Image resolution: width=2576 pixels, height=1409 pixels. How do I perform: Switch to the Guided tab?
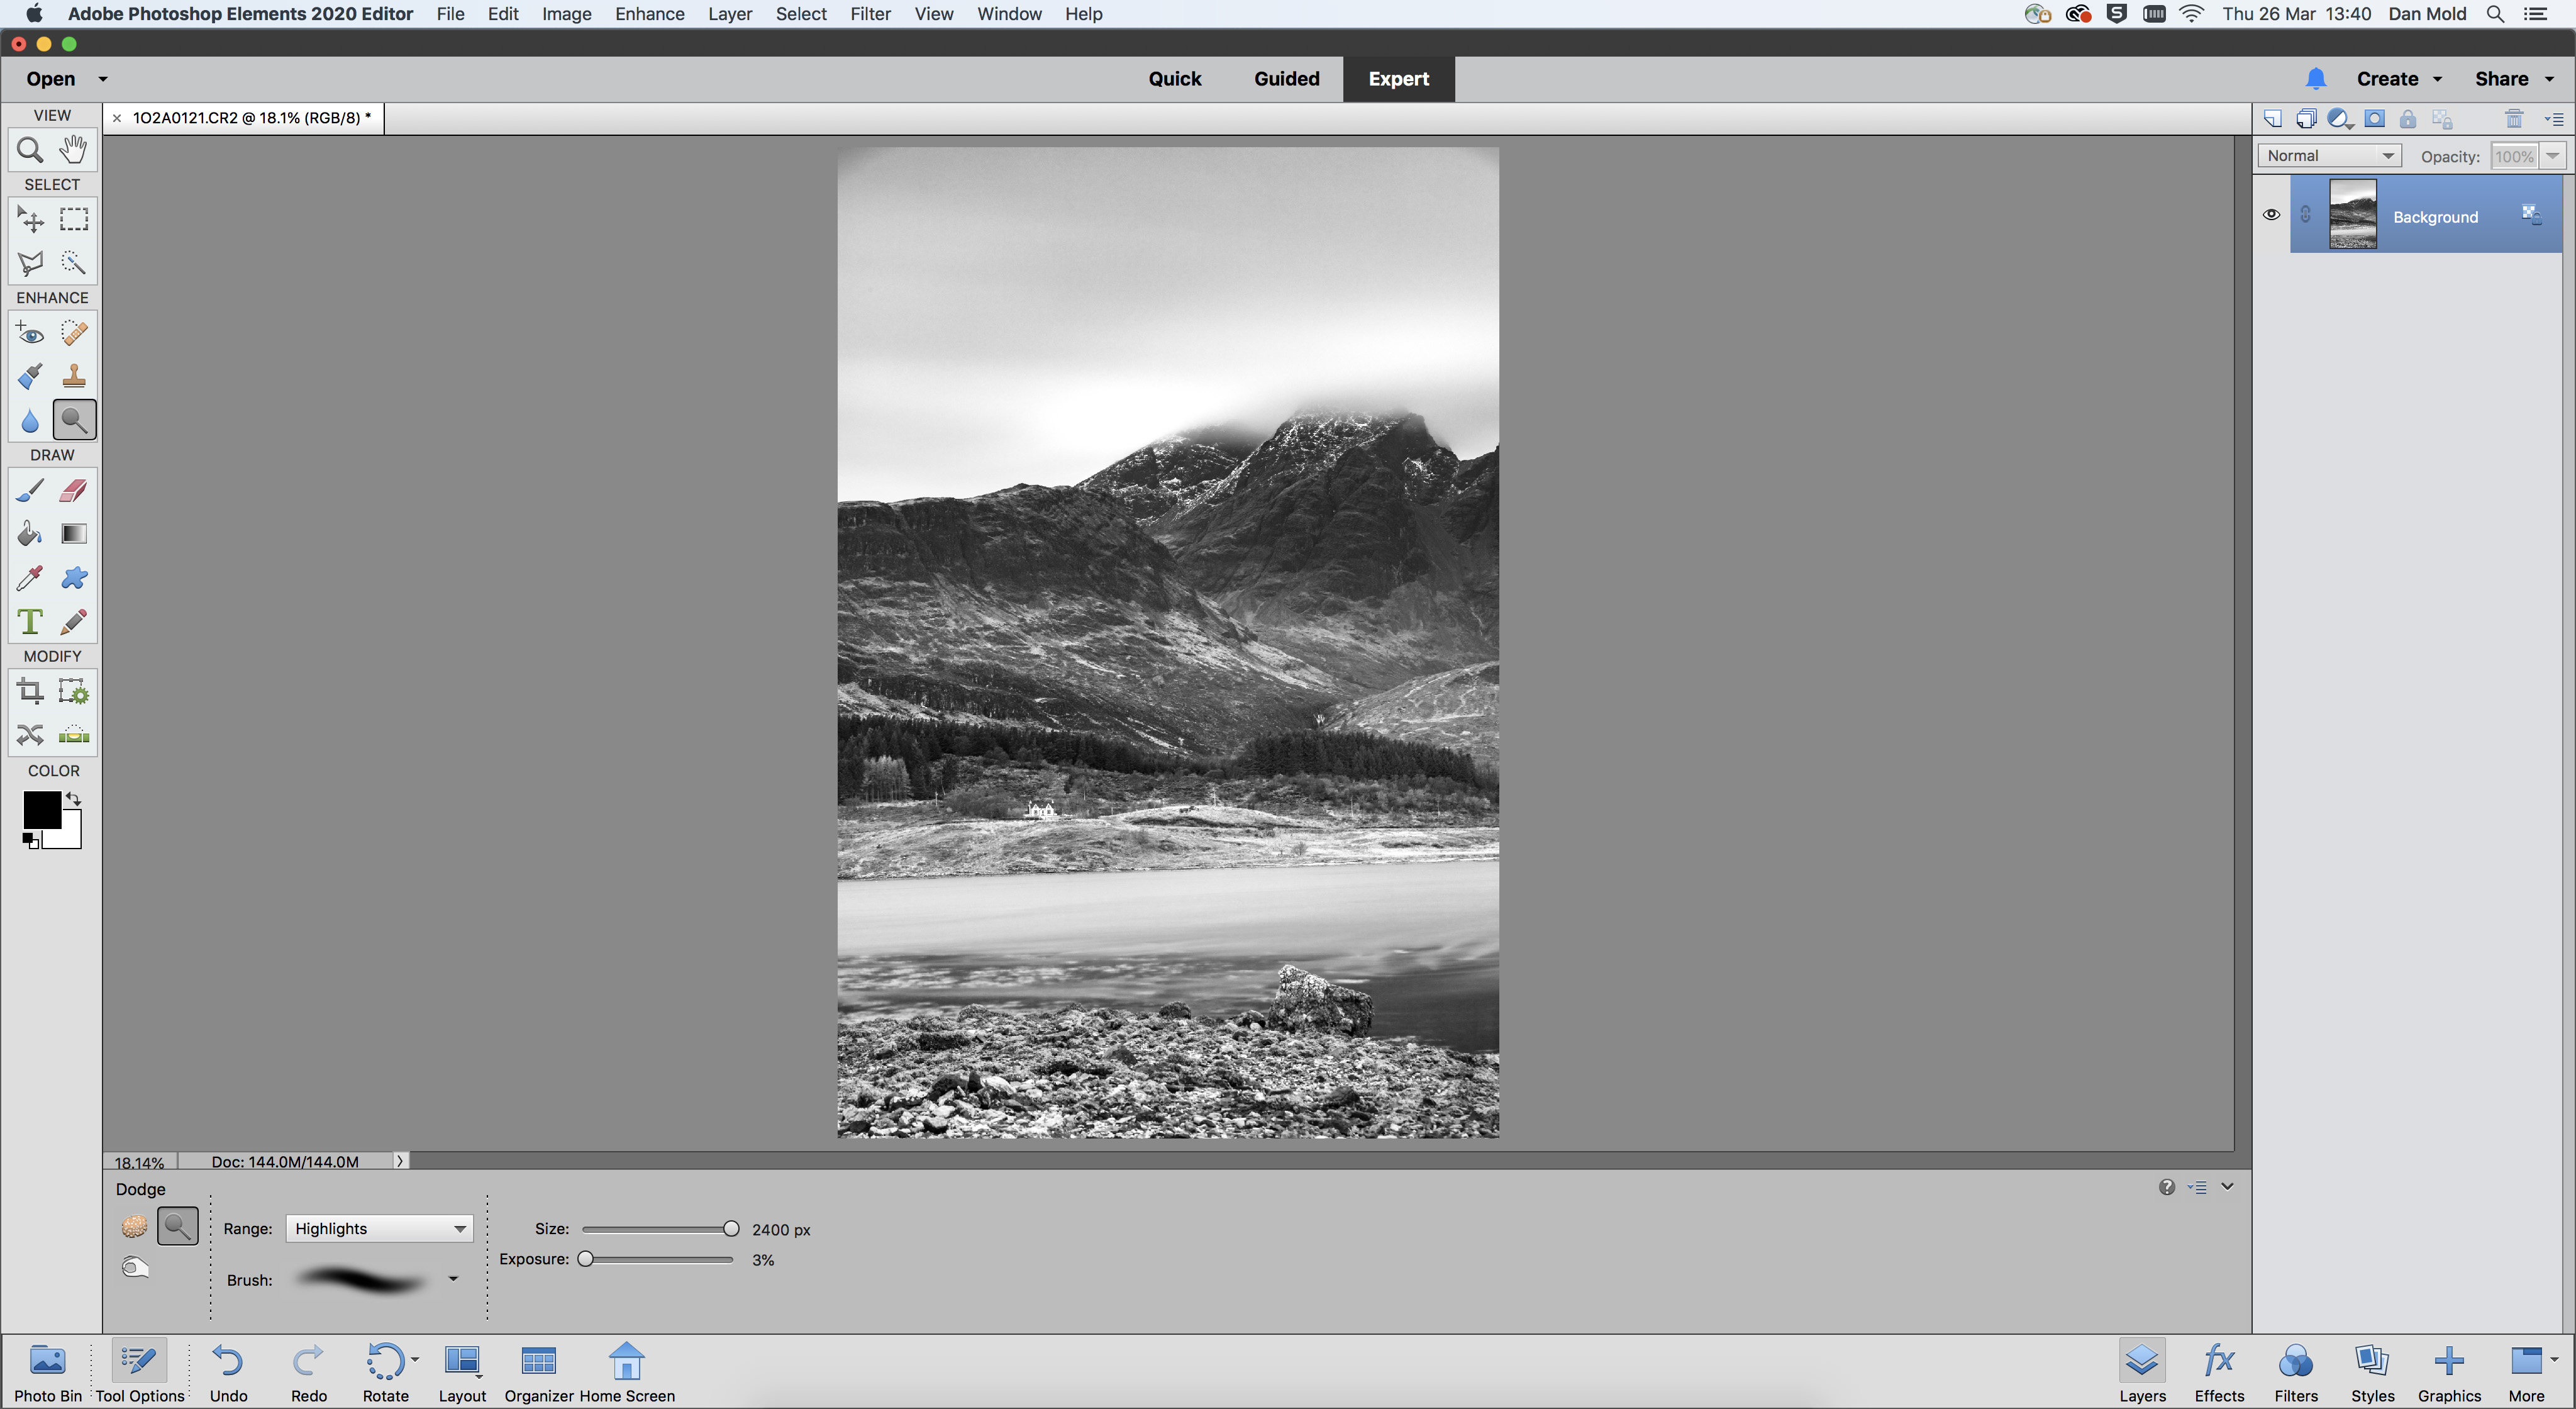click(1286, 79)
